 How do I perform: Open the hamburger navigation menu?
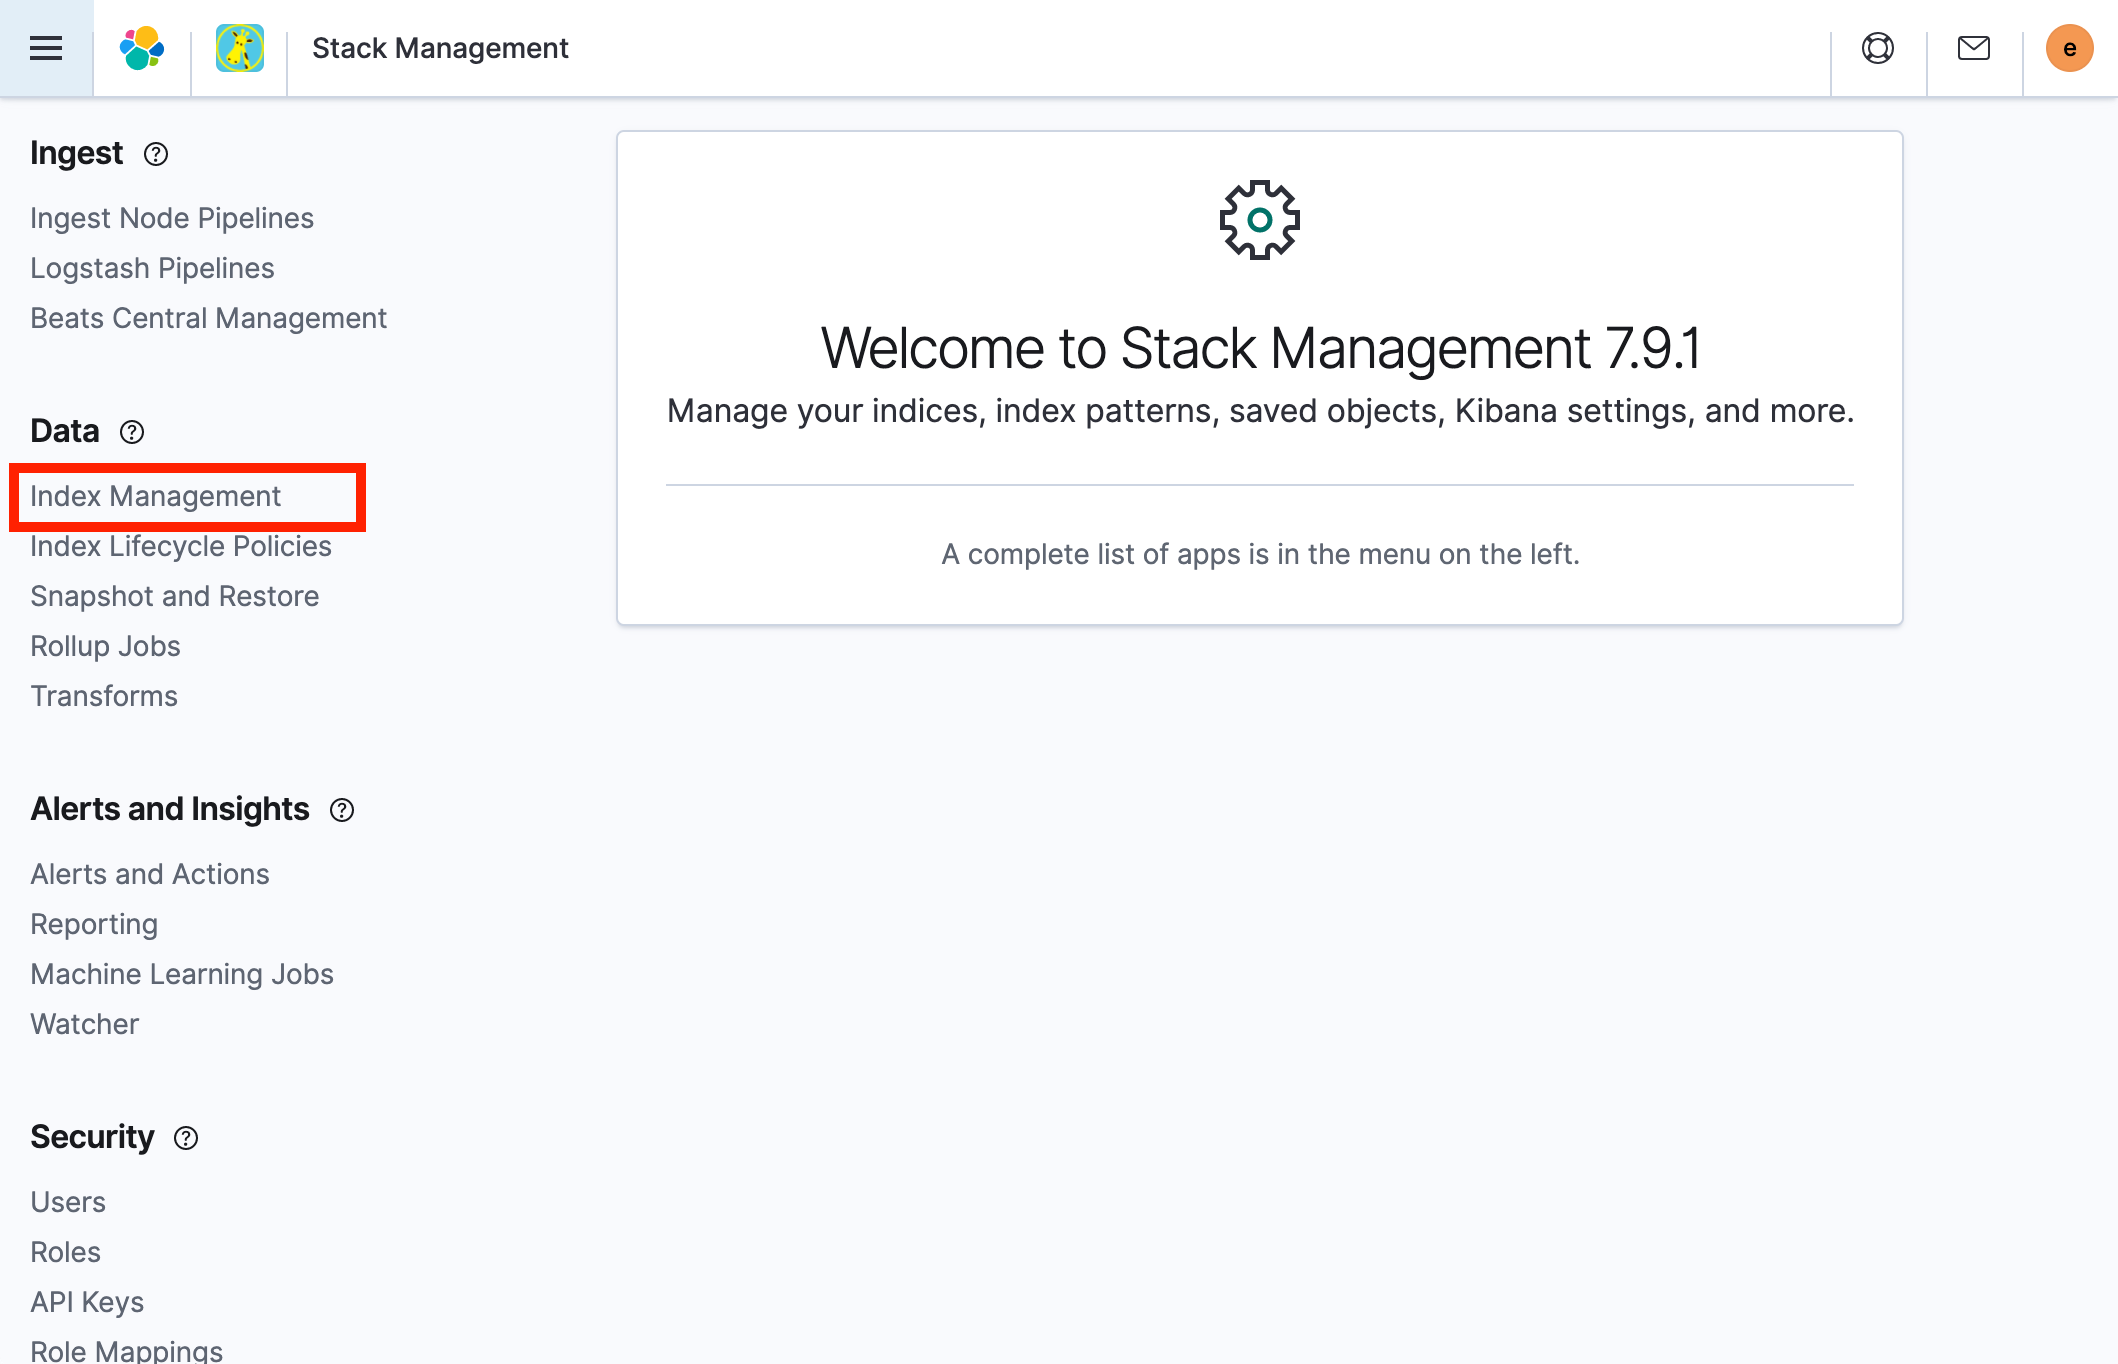pos(46,48)
